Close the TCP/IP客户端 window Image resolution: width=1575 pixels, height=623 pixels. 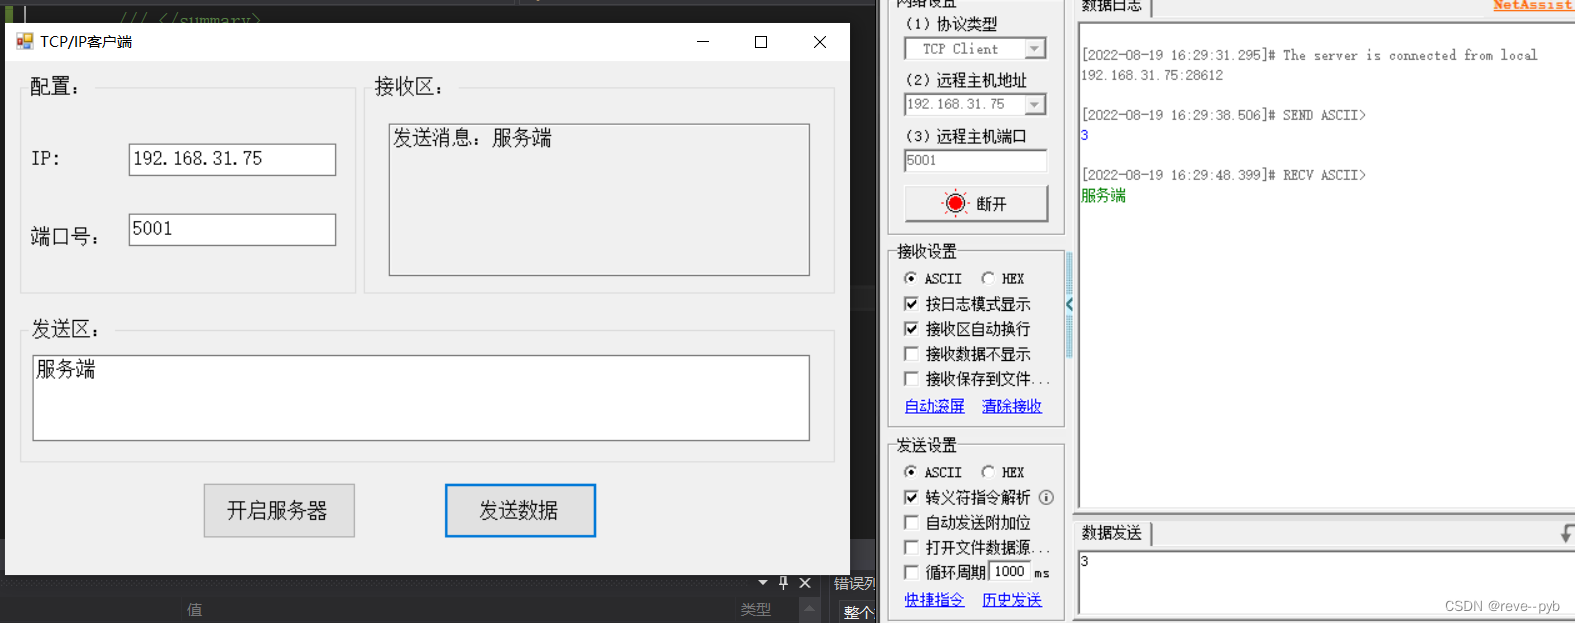[820, 42]
